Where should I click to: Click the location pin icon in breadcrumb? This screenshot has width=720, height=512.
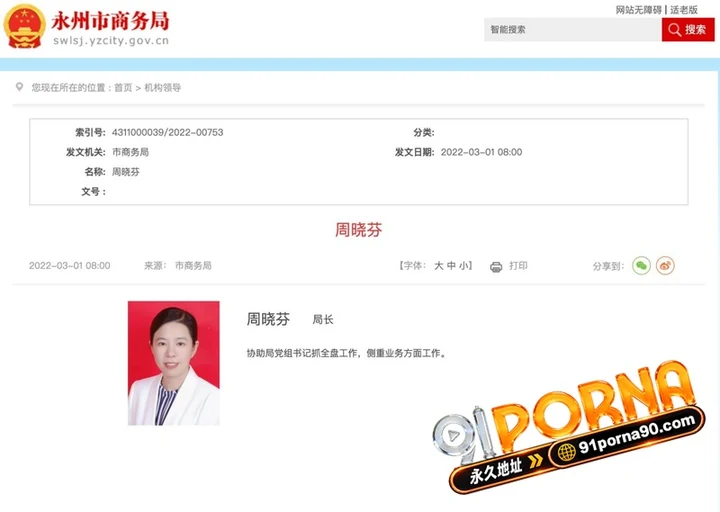point(19,86)
